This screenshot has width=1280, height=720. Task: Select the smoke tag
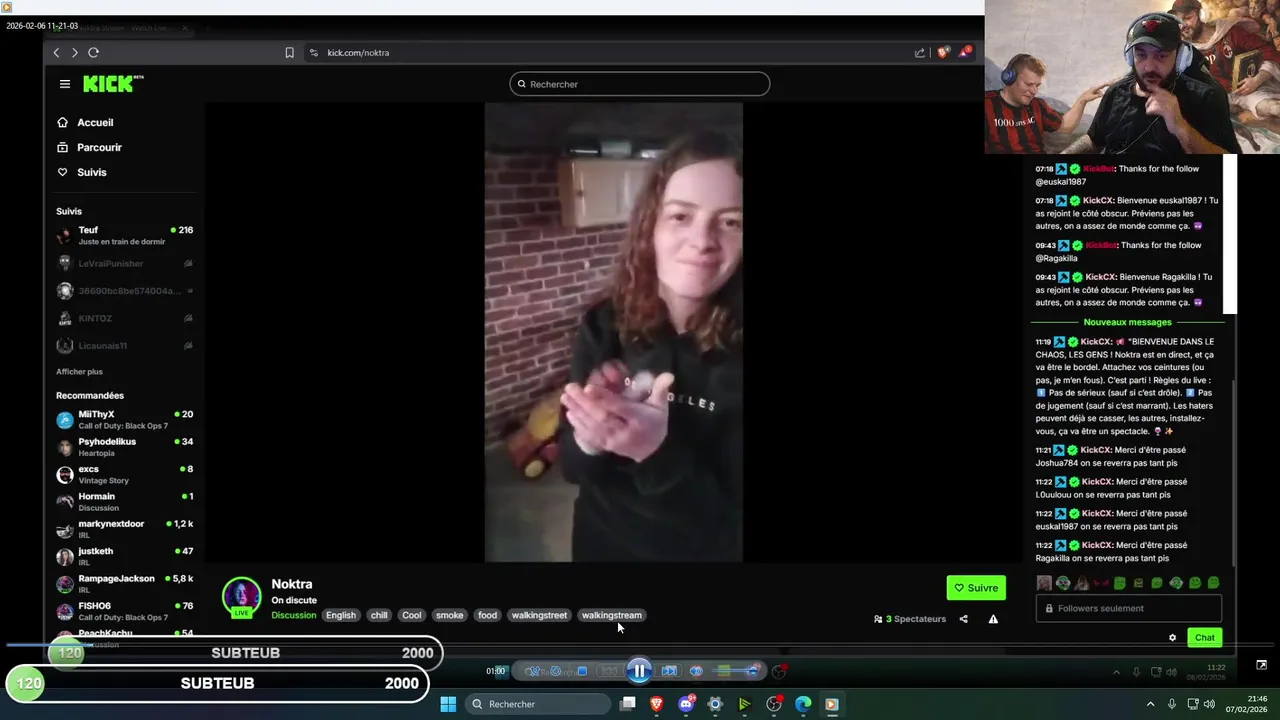click(x=450, y=615)
